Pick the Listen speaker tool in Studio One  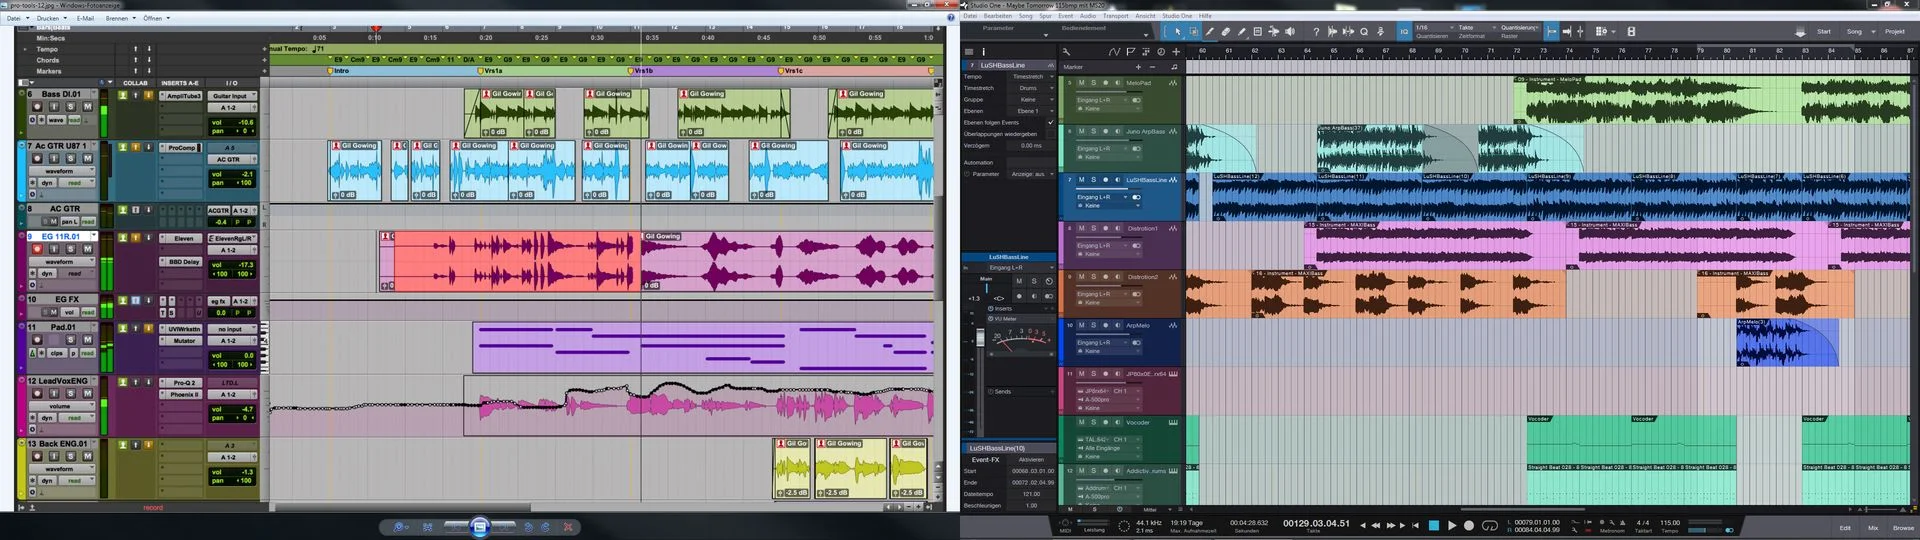[x=1289, y=32]
